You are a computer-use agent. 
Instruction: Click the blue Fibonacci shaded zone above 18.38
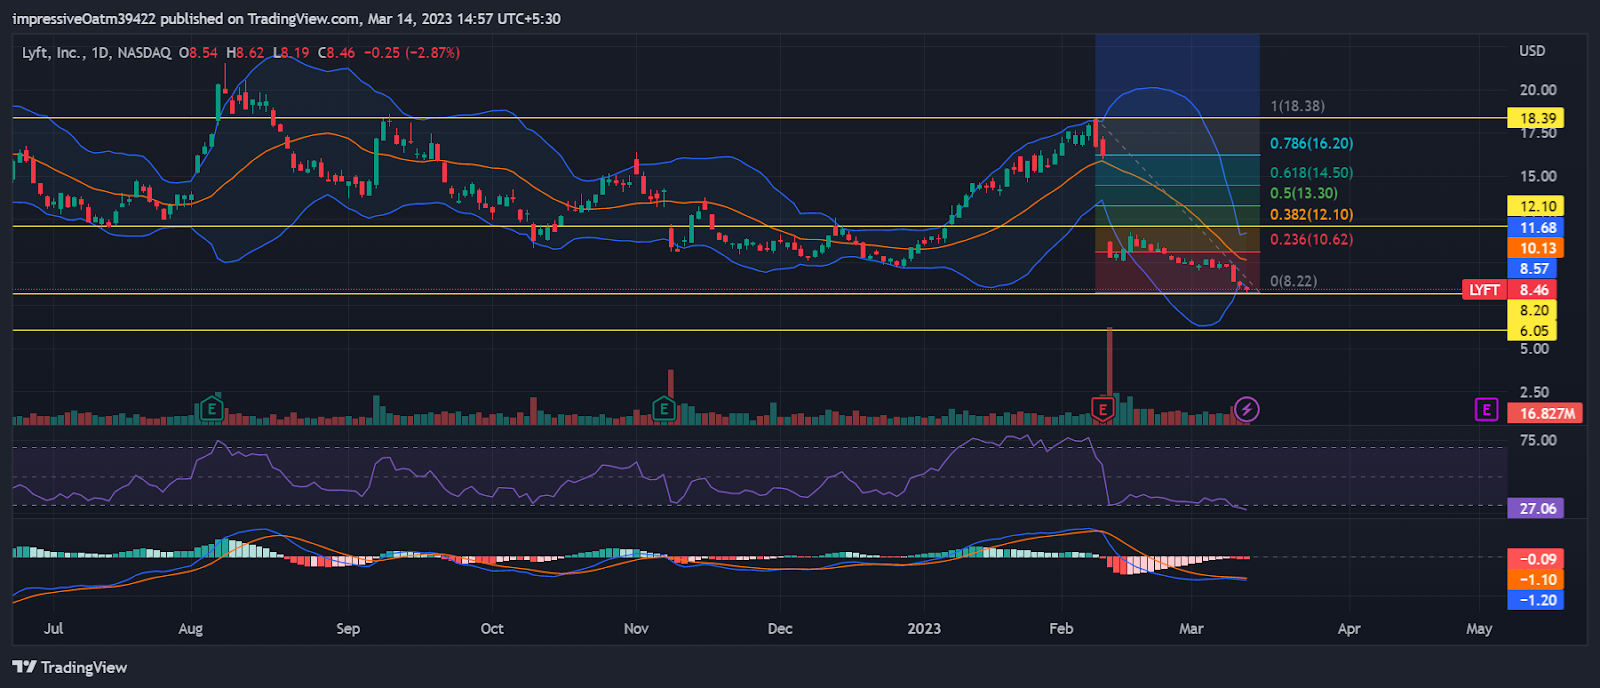click(x=1177, y=75)
